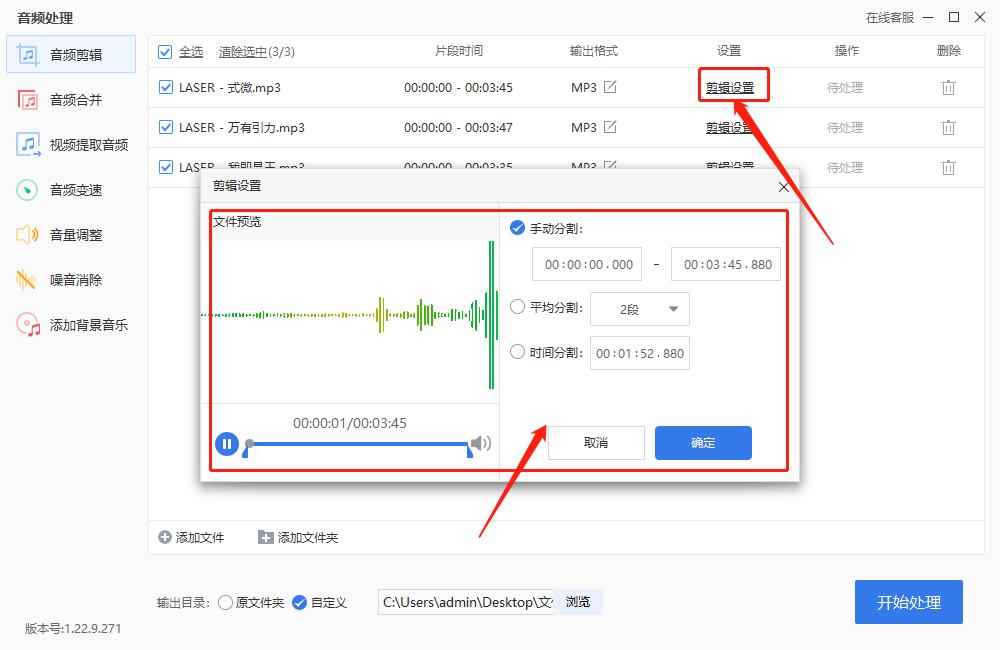Confirm with the 确定 button
1000x650 pixels.
[703, 442]
